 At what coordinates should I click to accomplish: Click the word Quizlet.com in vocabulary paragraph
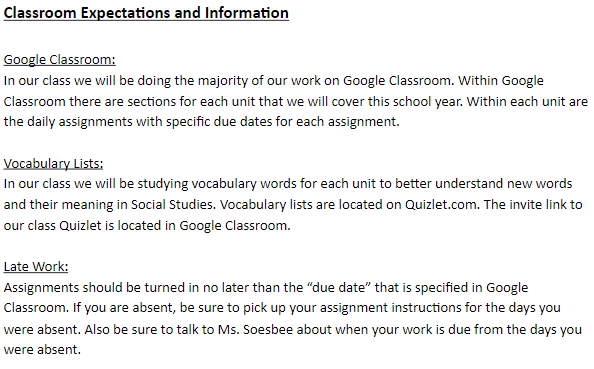coord(442,205)
